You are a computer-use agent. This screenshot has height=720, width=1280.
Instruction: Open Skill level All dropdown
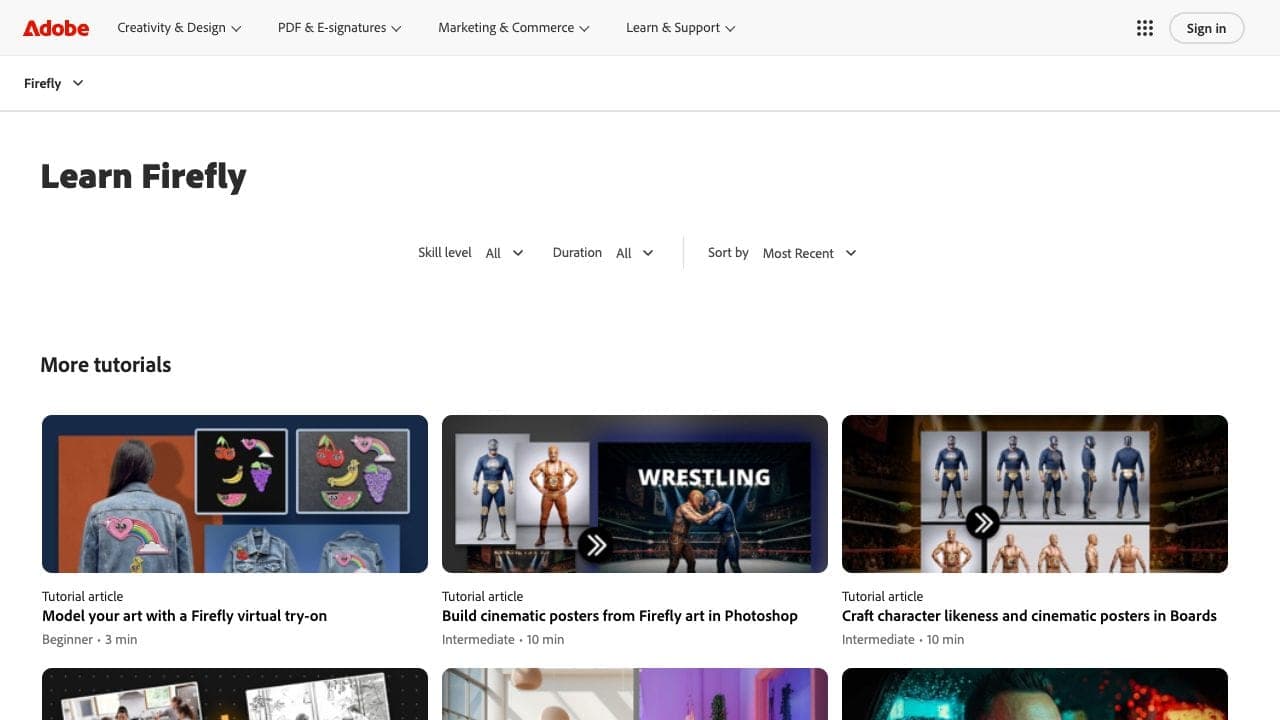[x=505, y=253]
